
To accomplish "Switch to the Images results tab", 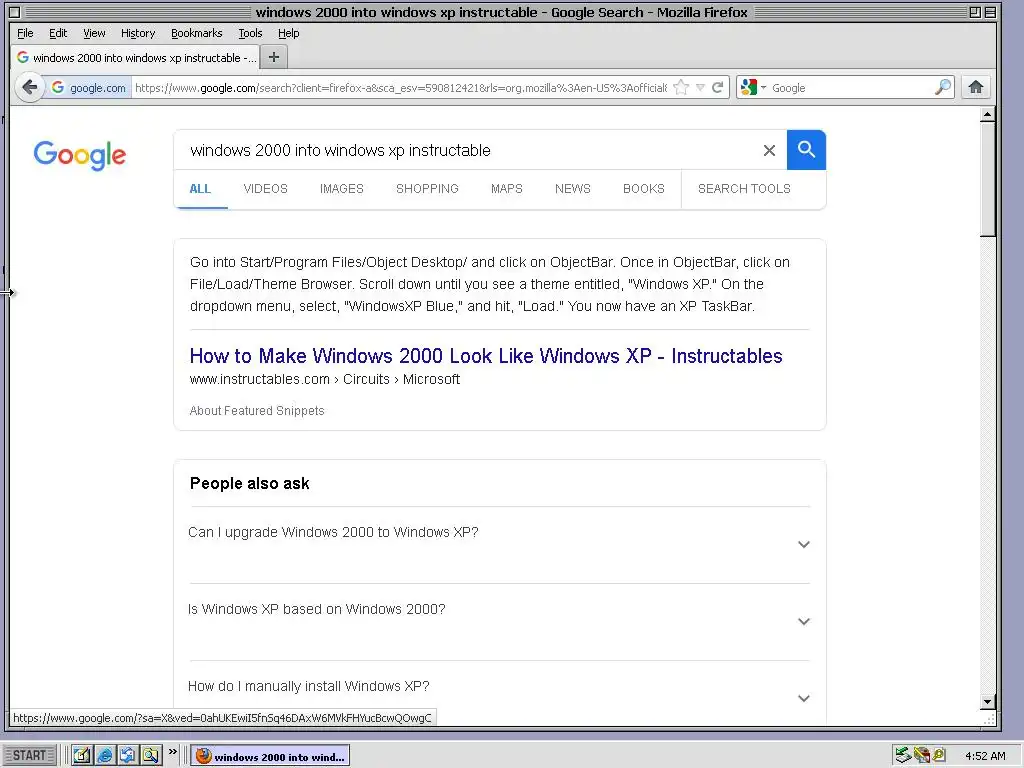I will pos(342,189).
